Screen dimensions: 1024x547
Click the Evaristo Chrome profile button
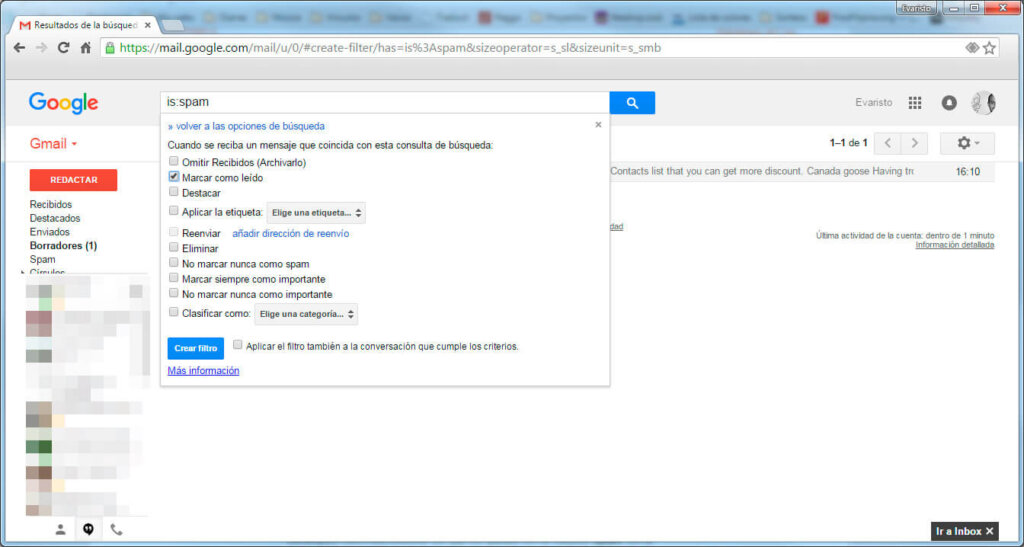(917, 8)
